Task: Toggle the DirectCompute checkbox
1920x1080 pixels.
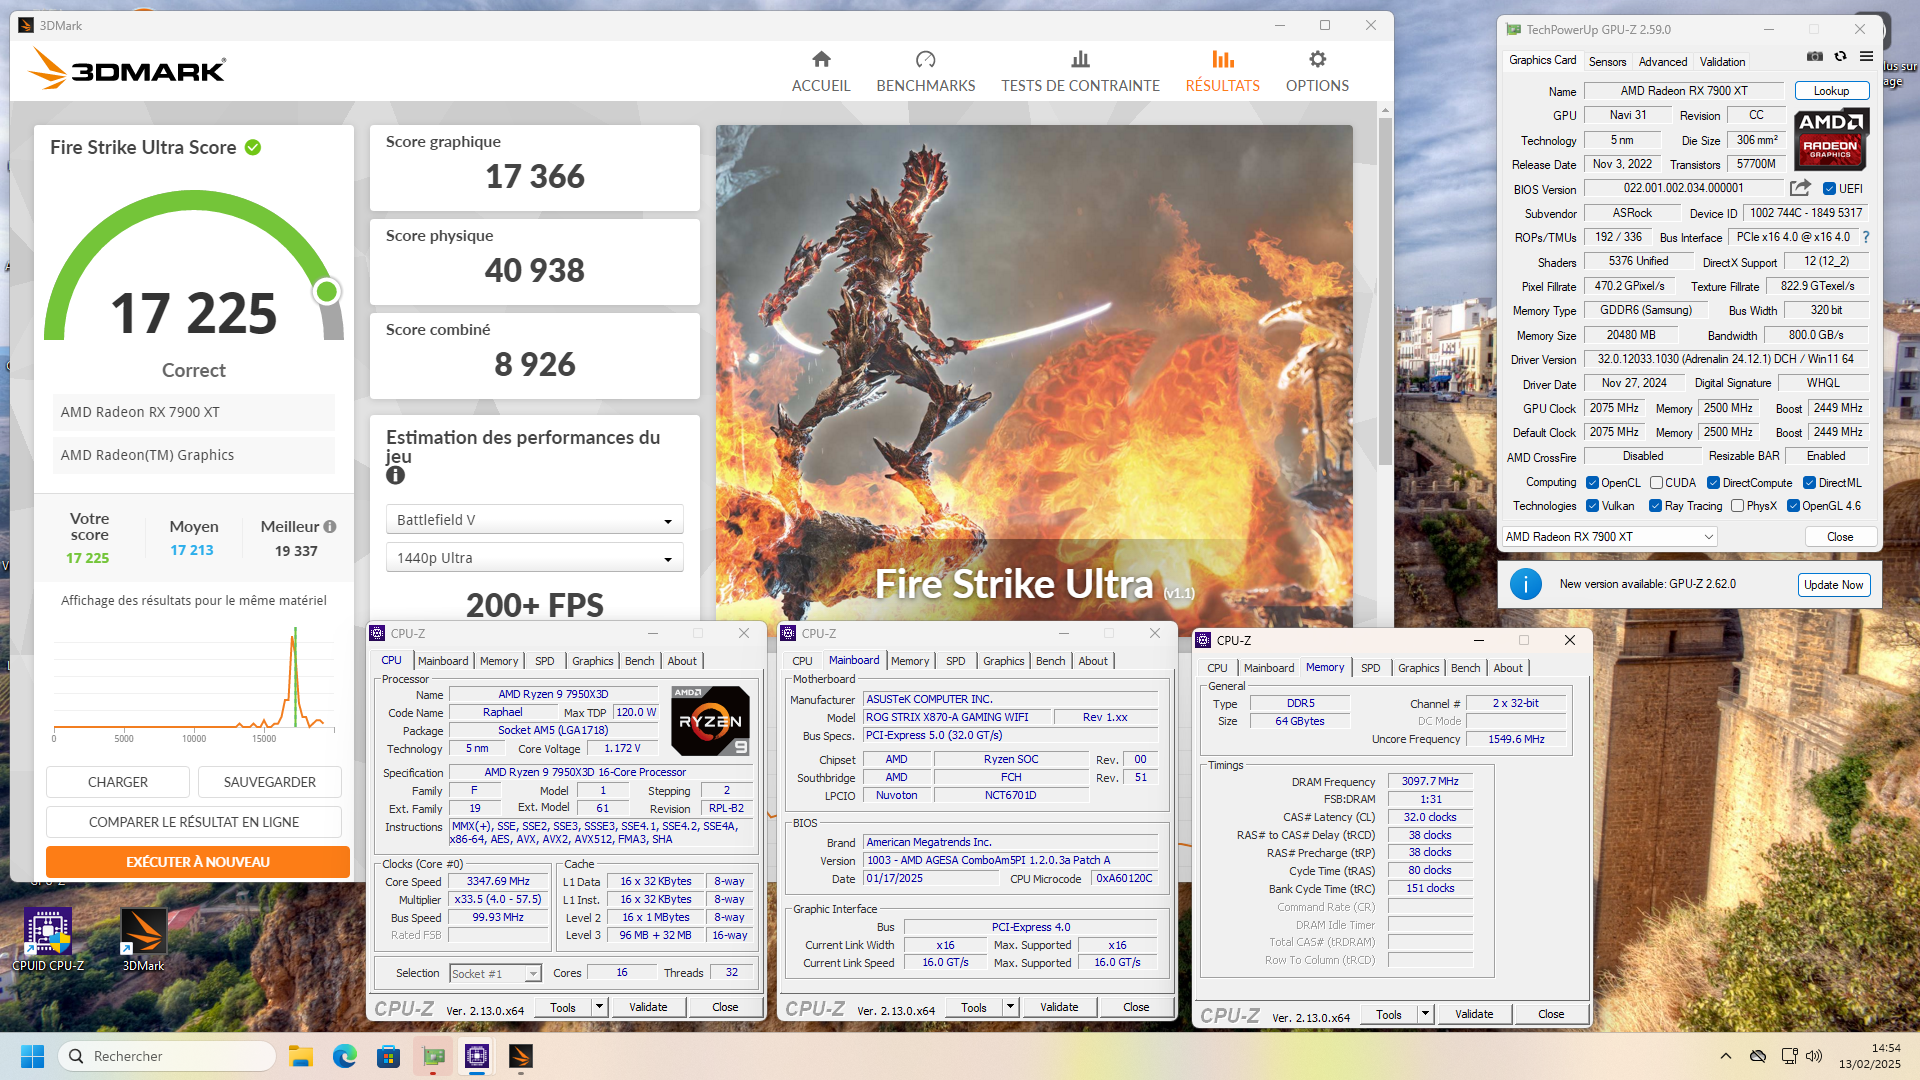Action: coord(1713,483)
